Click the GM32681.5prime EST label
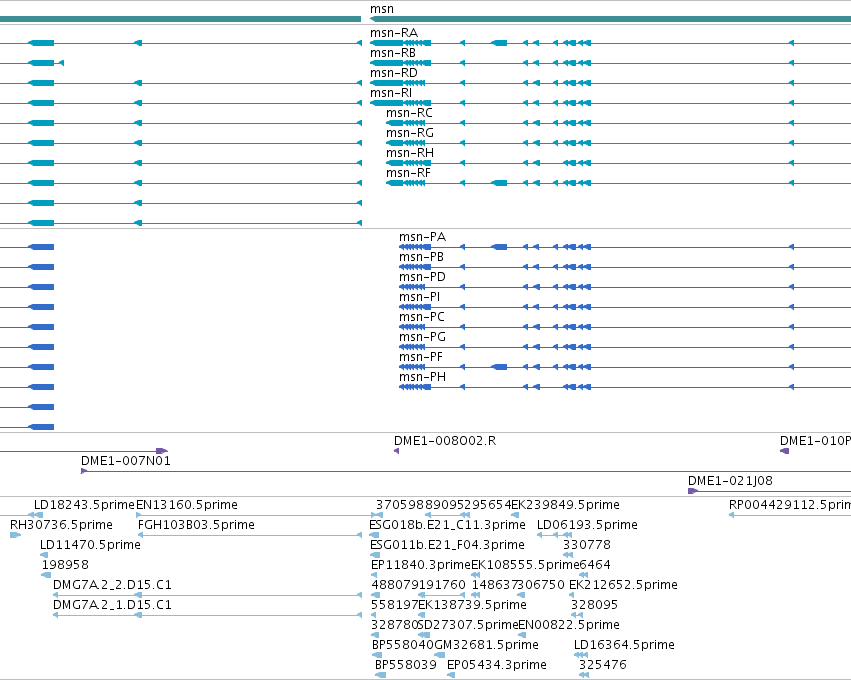851x680 pixels. click(x=486, y=645)
